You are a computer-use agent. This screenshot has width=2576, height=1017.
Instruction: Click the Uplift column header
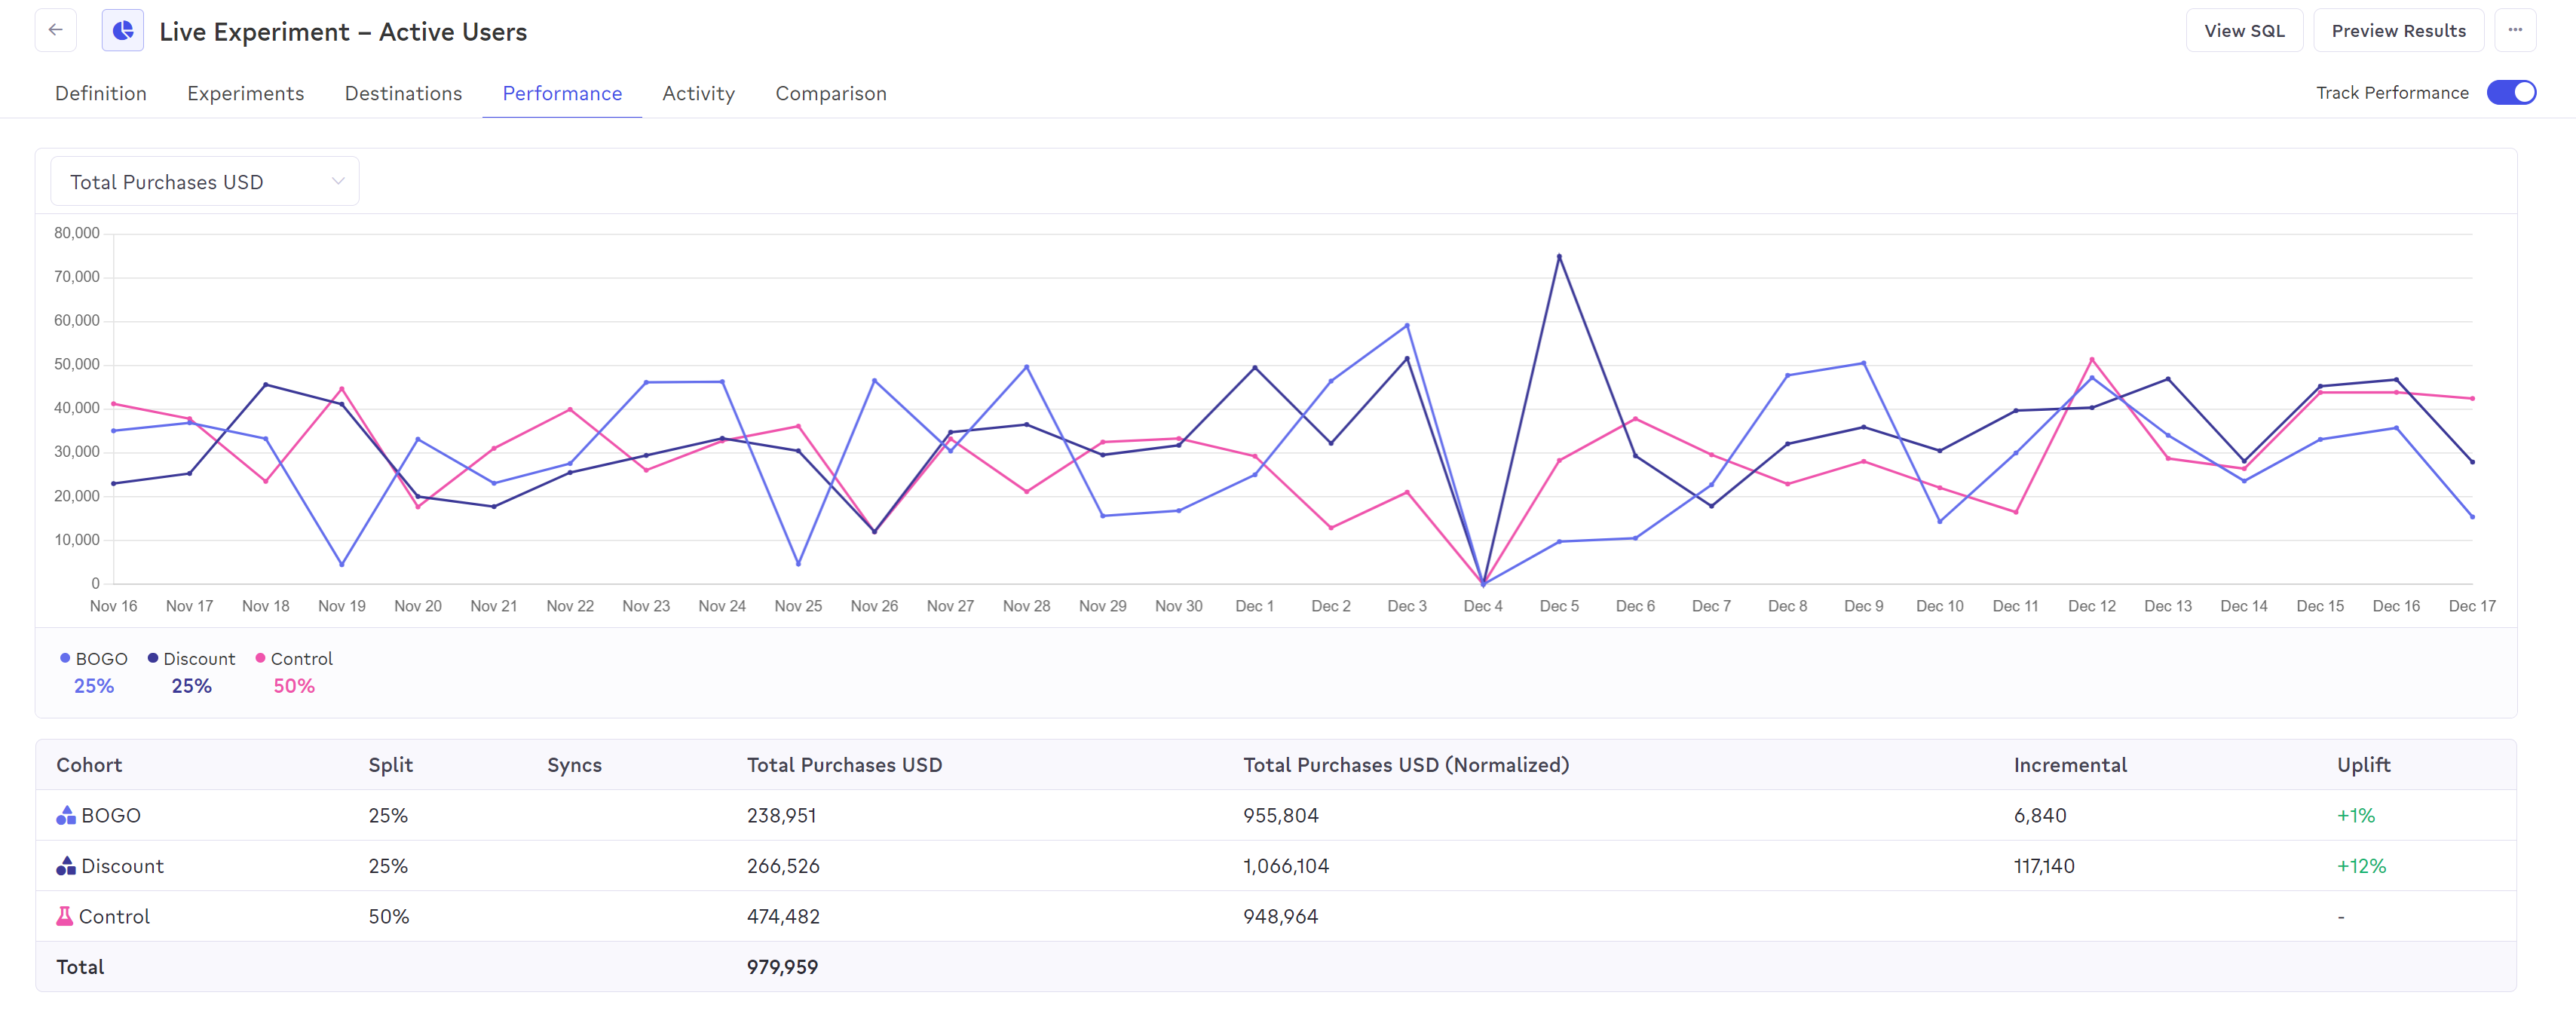pos(2363,765)
